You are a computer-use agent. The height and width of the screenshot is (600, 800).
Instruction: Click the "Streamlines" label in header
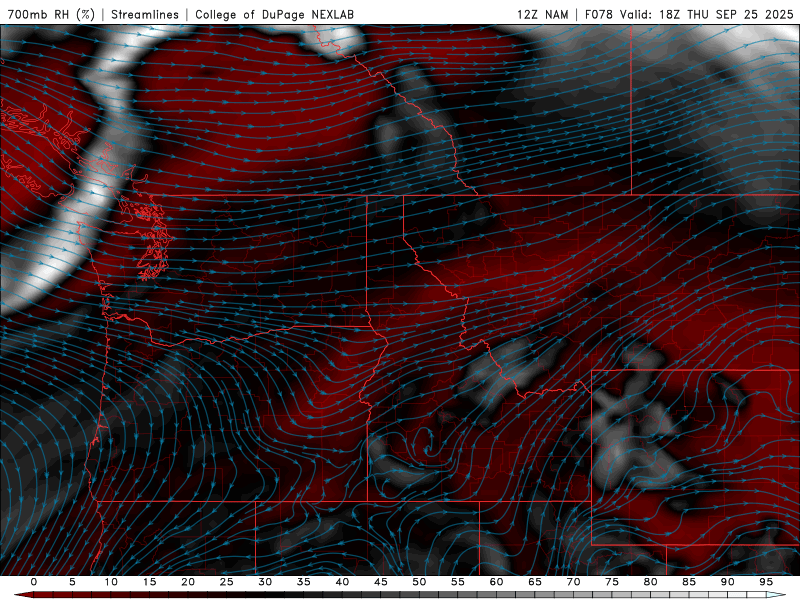[x=145, y=14]
